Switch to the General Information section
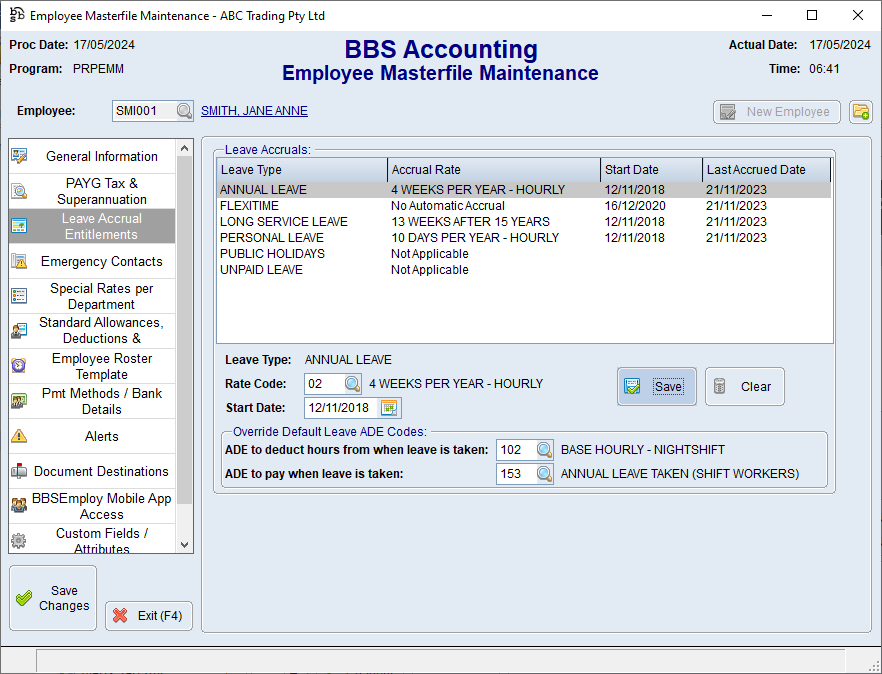 (x=100, y=156)
